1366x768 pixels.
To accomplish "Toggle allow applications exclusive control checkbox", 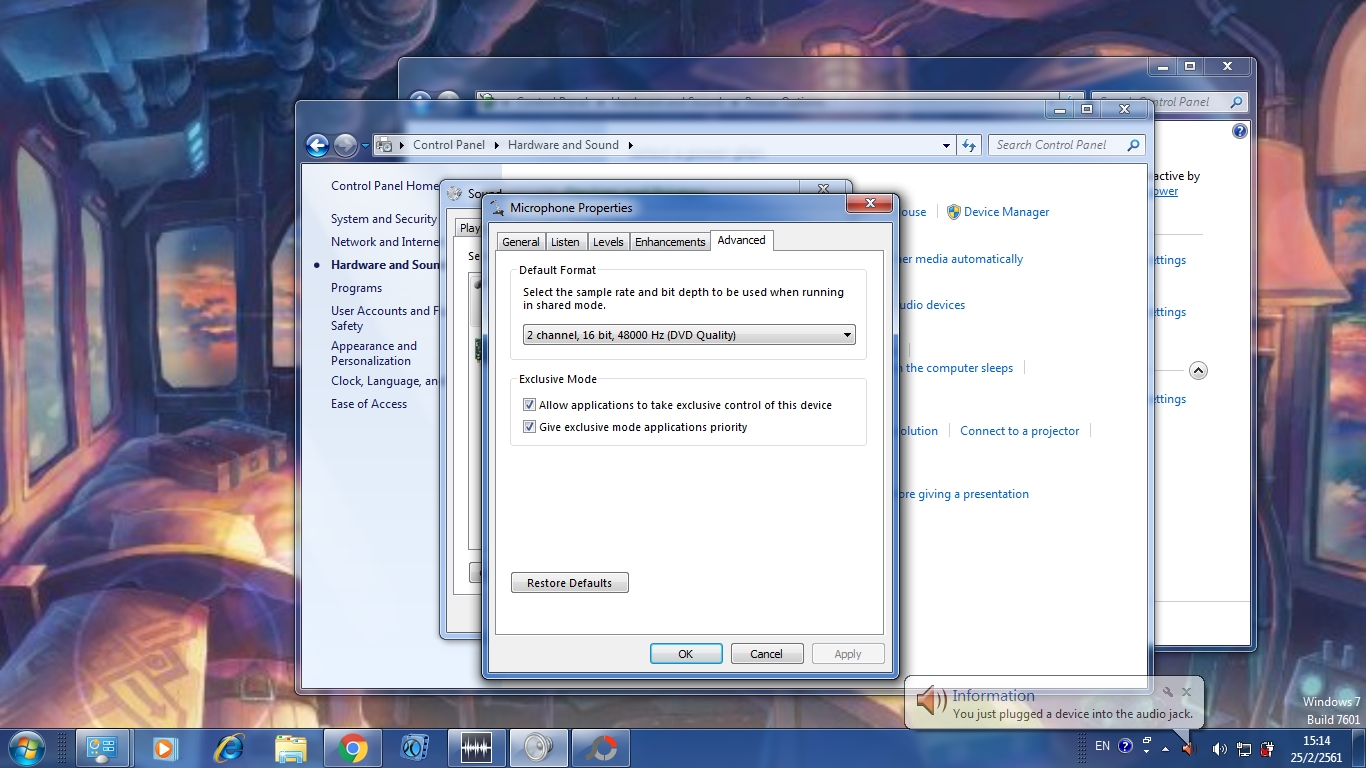I will 529,405.
